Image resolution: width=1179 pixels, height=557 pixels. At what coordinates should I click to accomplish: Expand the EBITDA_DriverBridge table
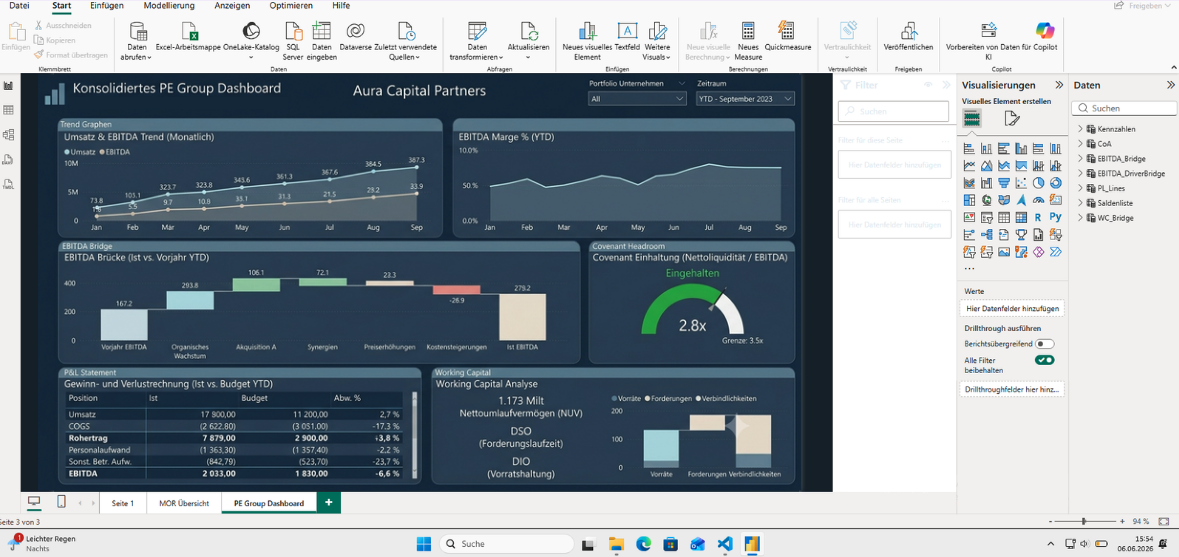click(x=1082, y=174)
